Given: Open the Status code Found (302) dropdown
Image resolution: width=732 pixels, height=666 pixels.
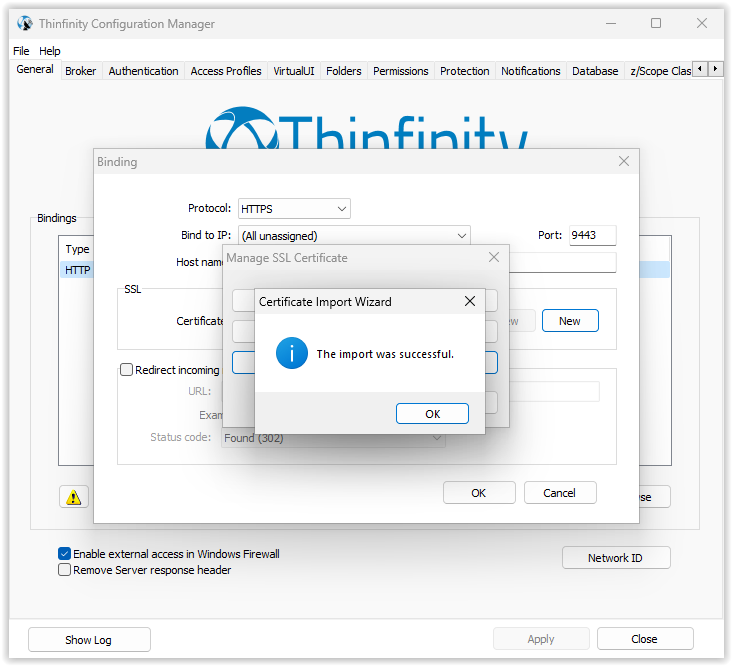Looking at the screenshot, I should pos(333,438).
